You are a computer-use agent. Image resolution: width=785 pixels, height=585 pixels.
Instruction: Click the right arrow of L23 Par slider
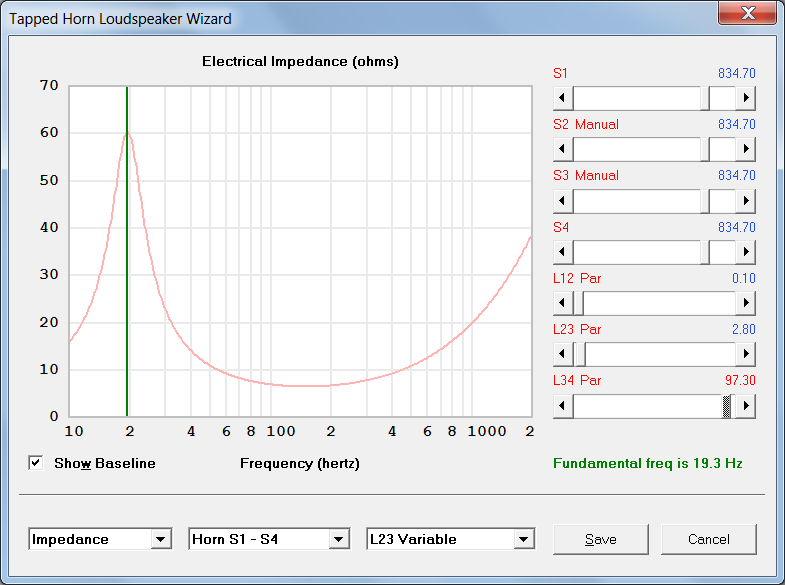tap(745, 353)
